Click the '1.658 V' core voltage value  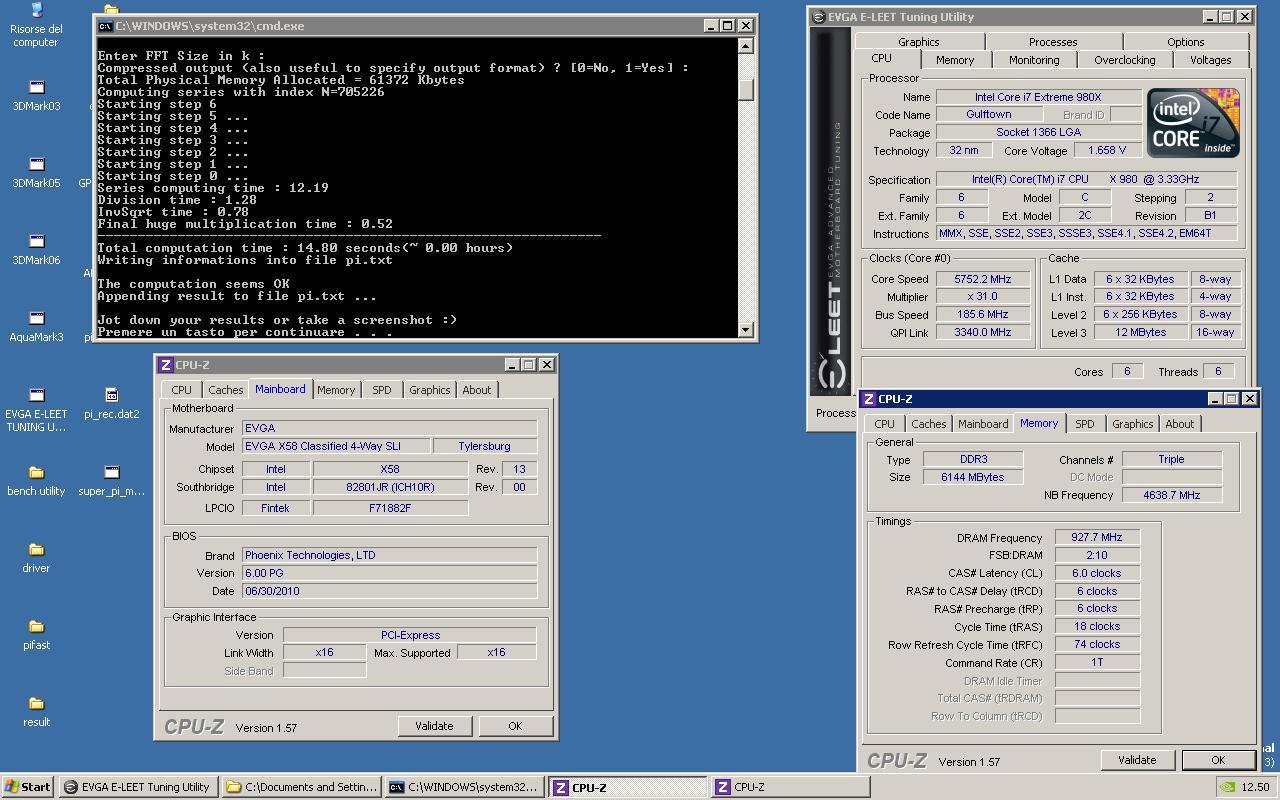coord(1107,151)
